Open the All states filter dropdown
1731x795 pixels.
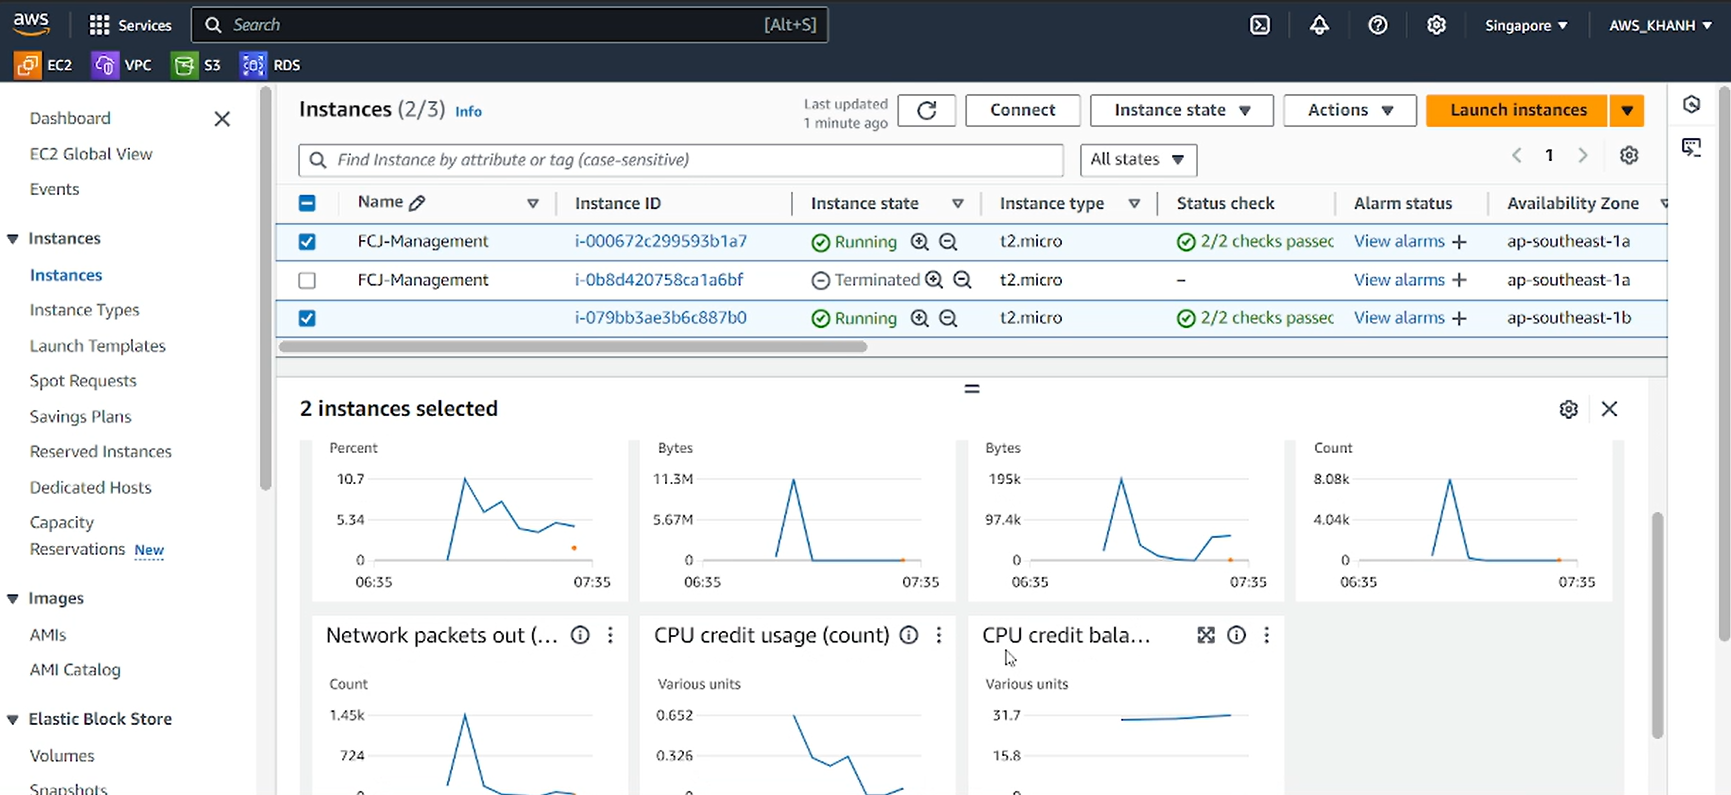[1138, 160]
